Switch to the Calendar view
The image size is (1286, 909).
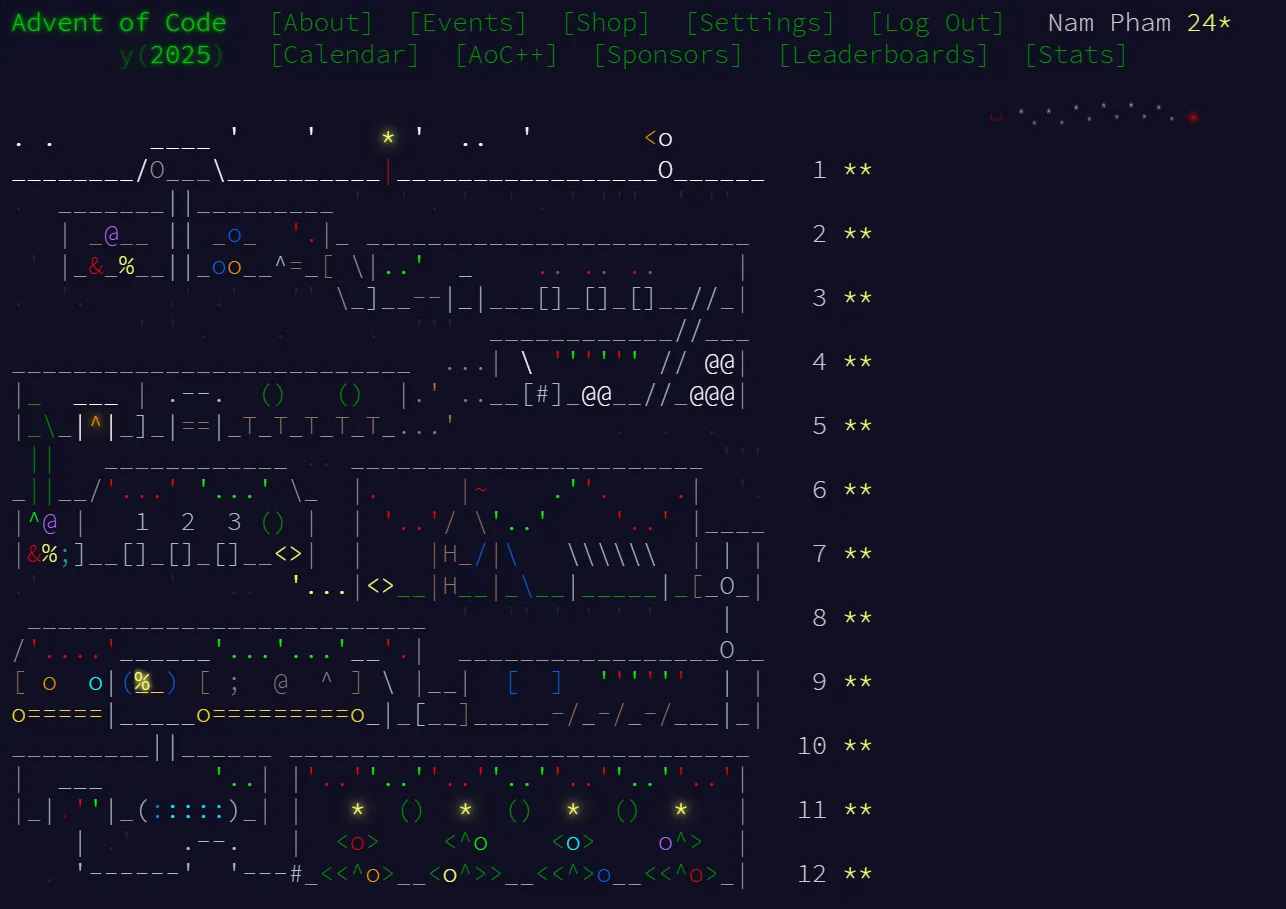click(345, 55)
